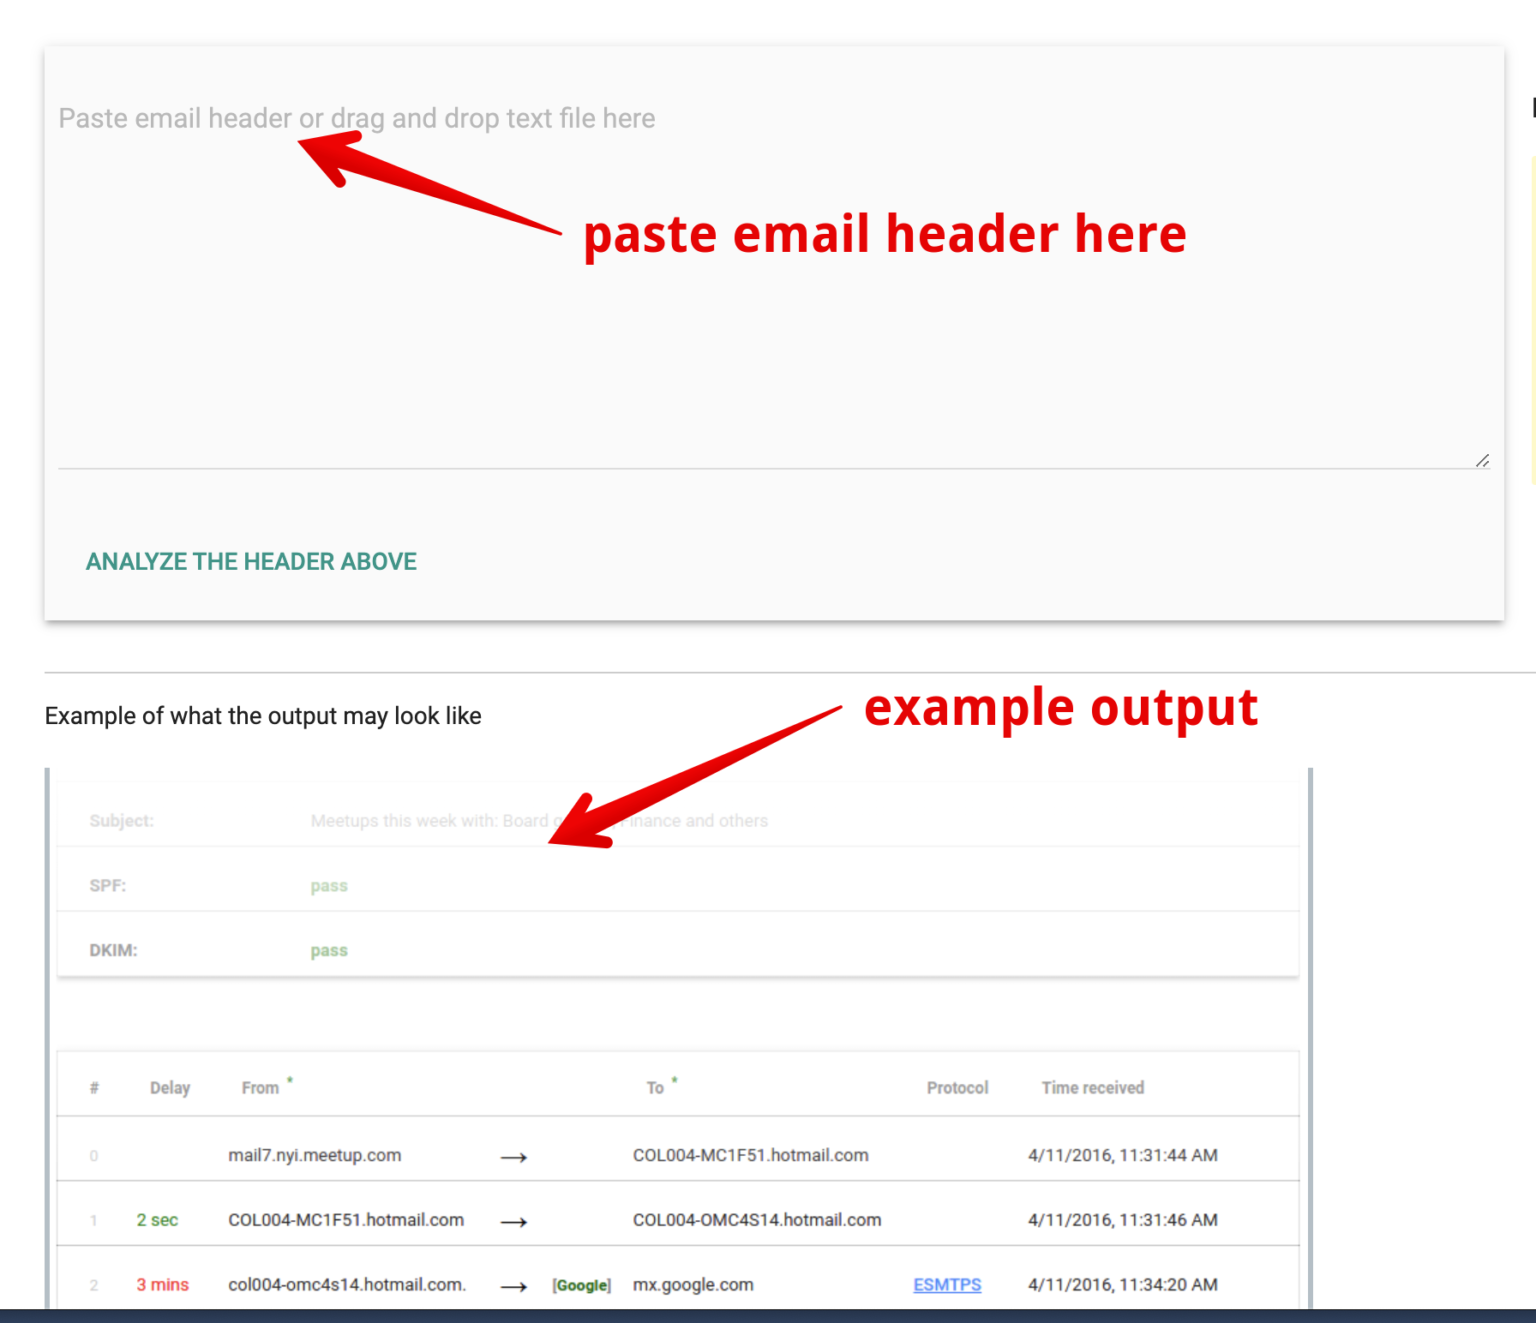
Task: Click the arrow icon in the mx.google.com row
Action: click(513, 1286)
